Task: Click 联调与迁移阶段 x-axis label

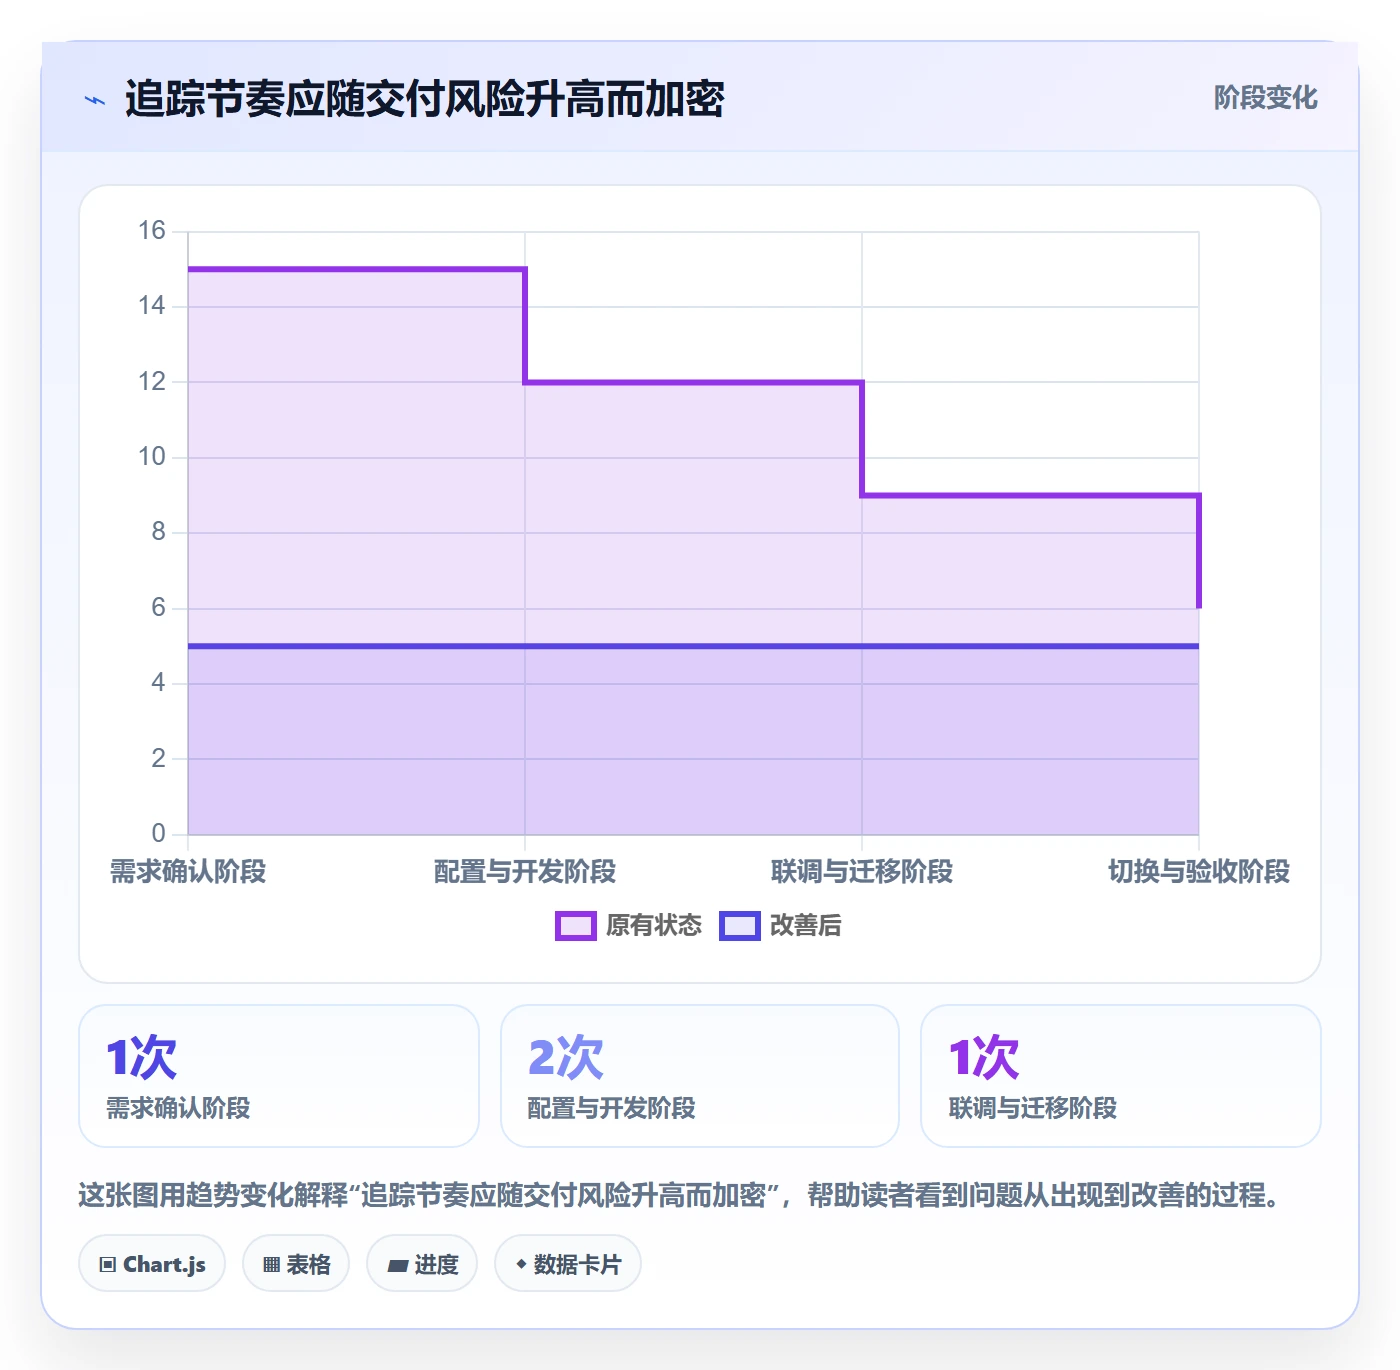Action: 862,872
